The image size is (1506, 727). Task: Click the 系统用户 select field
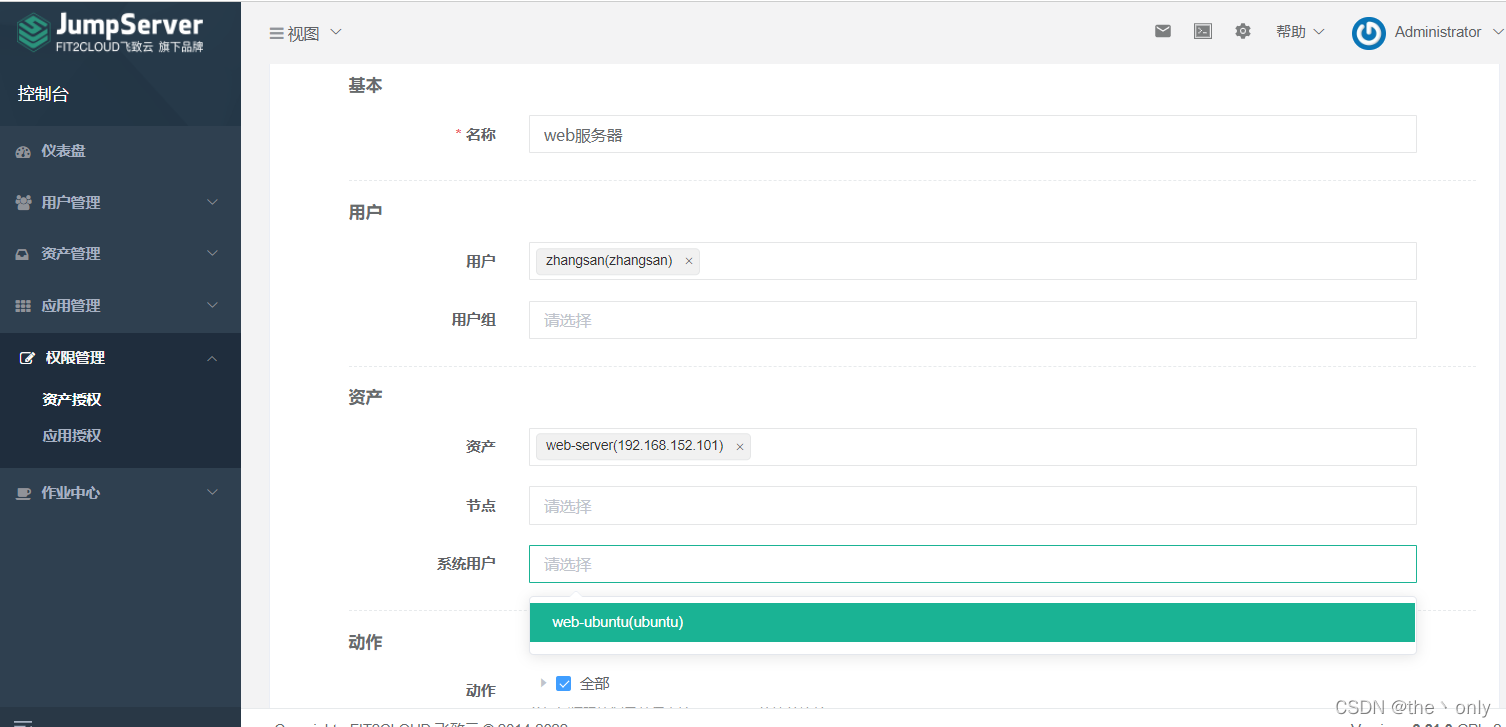tap(972, 564)
